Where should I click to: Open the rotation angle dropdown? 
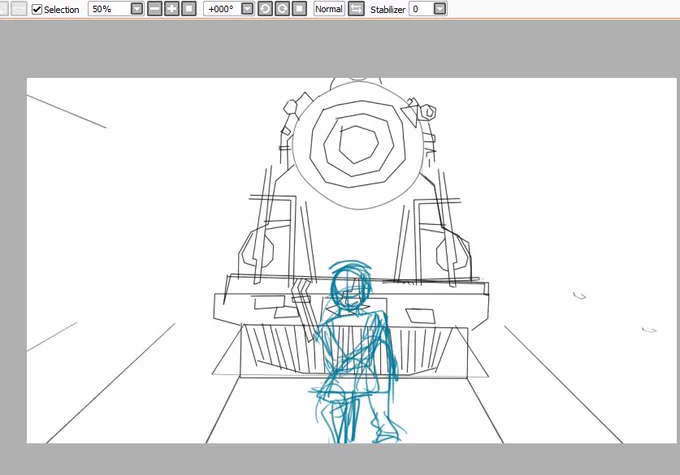tap(247, 9)
